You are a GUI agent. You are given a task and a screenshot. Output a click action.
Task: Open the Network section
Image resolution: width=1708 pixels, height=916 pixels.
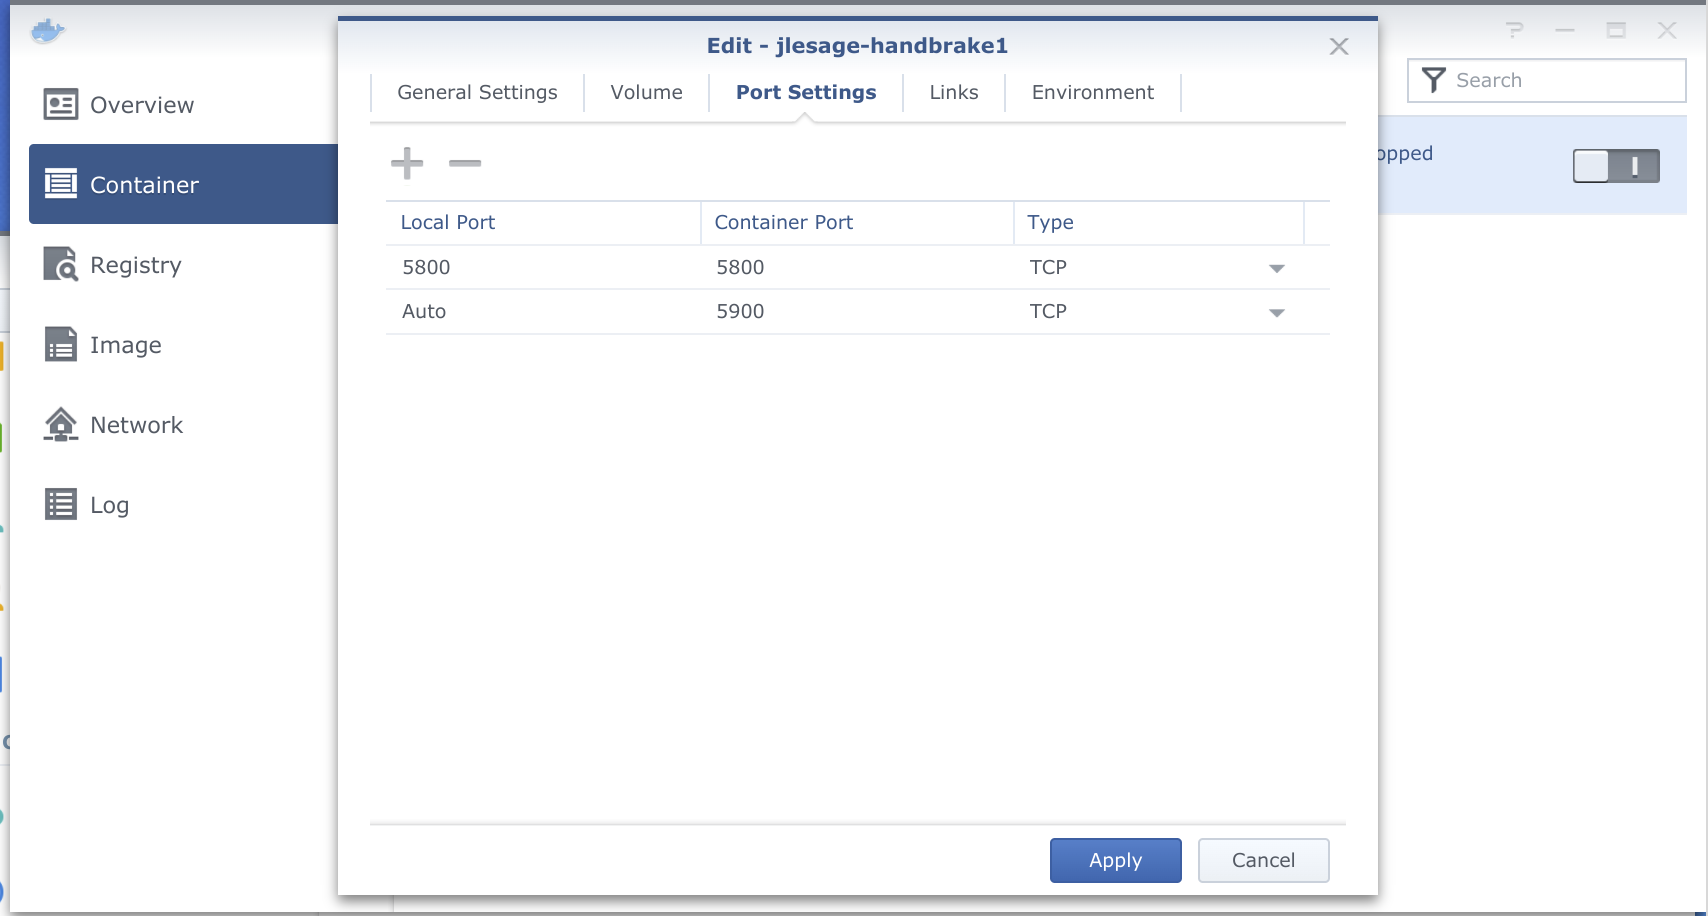coord(137,424)
